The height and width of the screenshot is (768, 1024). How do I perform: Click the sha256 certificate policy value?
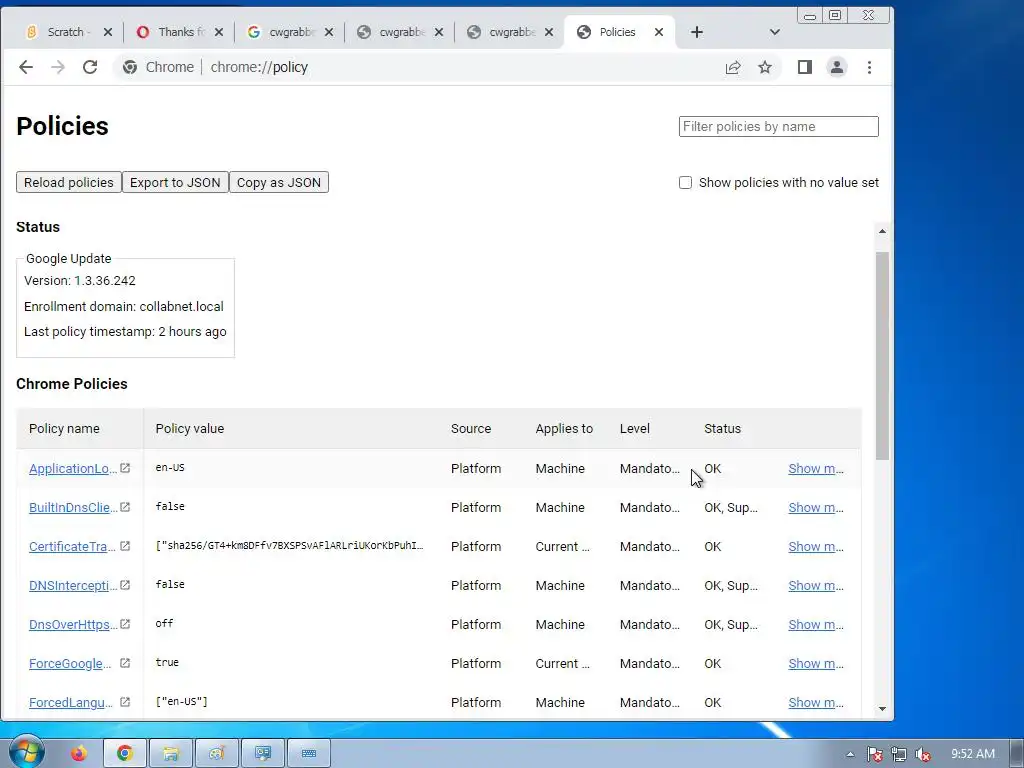click(x=289, y=545)
